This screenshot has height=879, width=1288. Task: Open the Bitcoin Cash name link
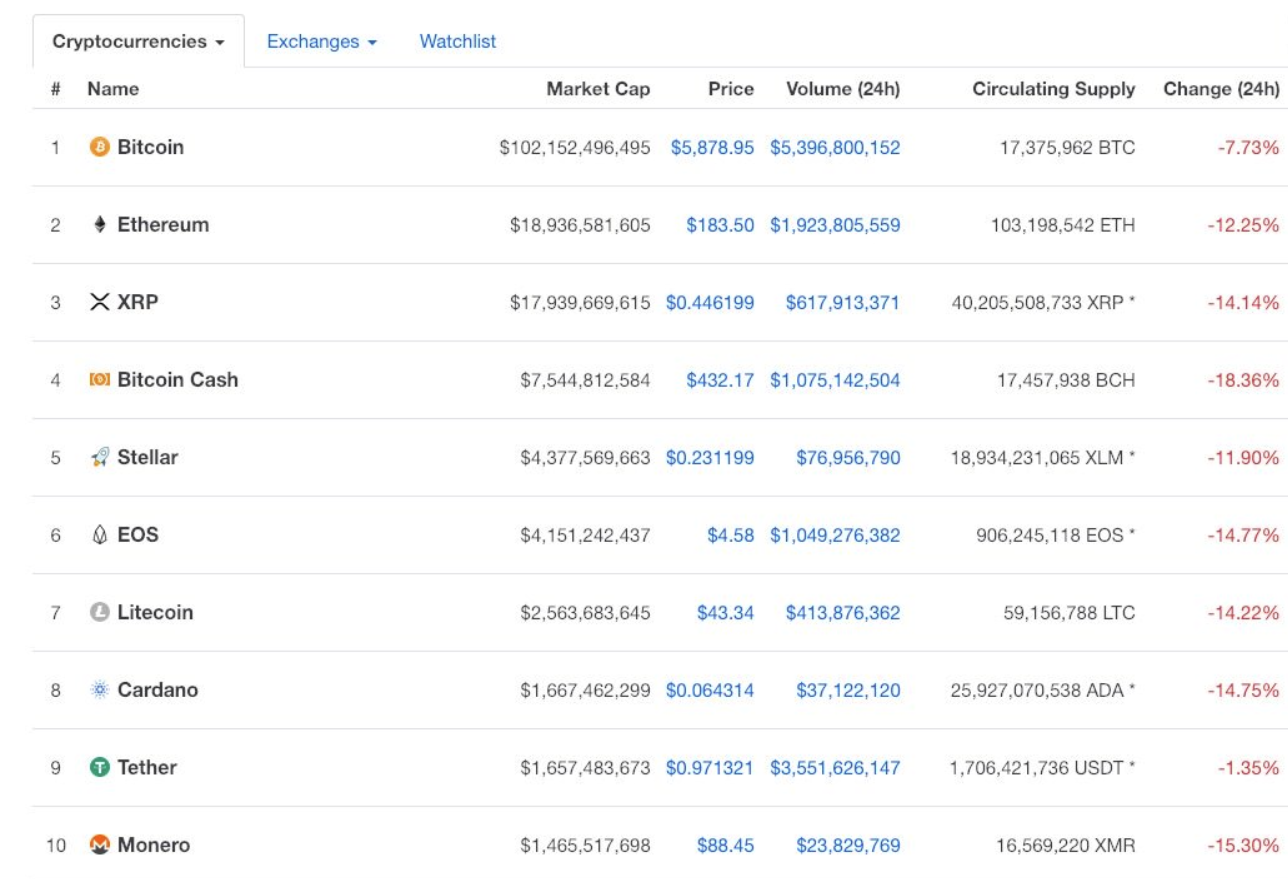[x=178, y=380]
